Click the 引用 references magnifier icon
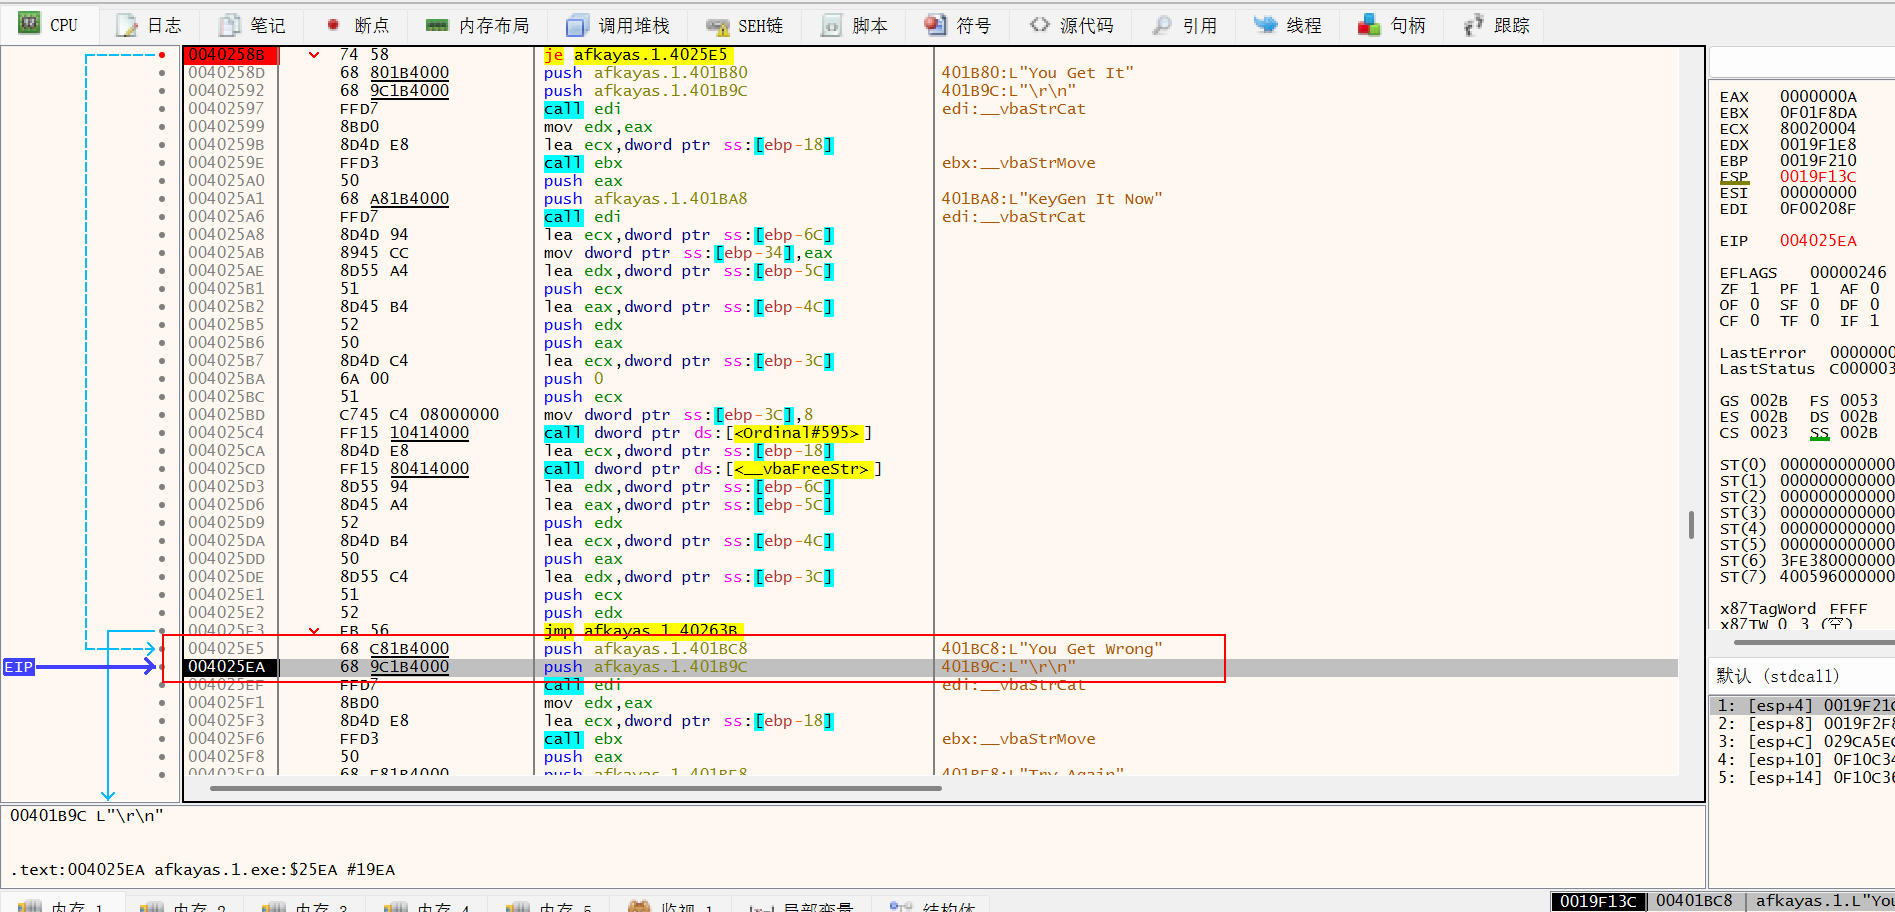This screenshot has height=912, width=1895. (1161, 25)
